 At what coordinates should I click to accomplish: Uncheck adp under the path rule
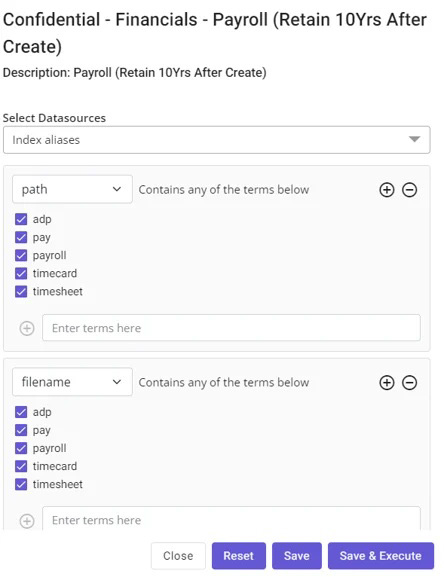[x=21, y=219]
